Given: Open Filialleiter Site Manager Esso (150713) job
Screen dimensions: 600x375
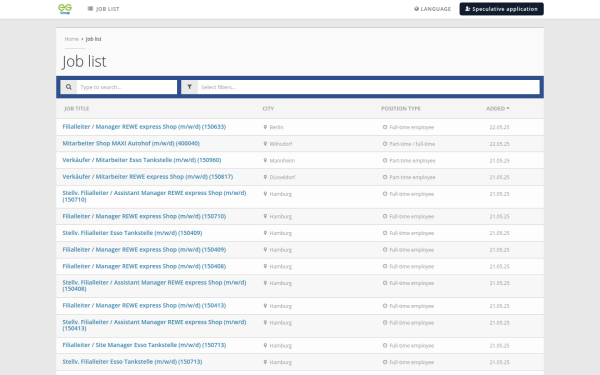Looking at the screenshot, I should pyautogui.click(x=144, y=345).
